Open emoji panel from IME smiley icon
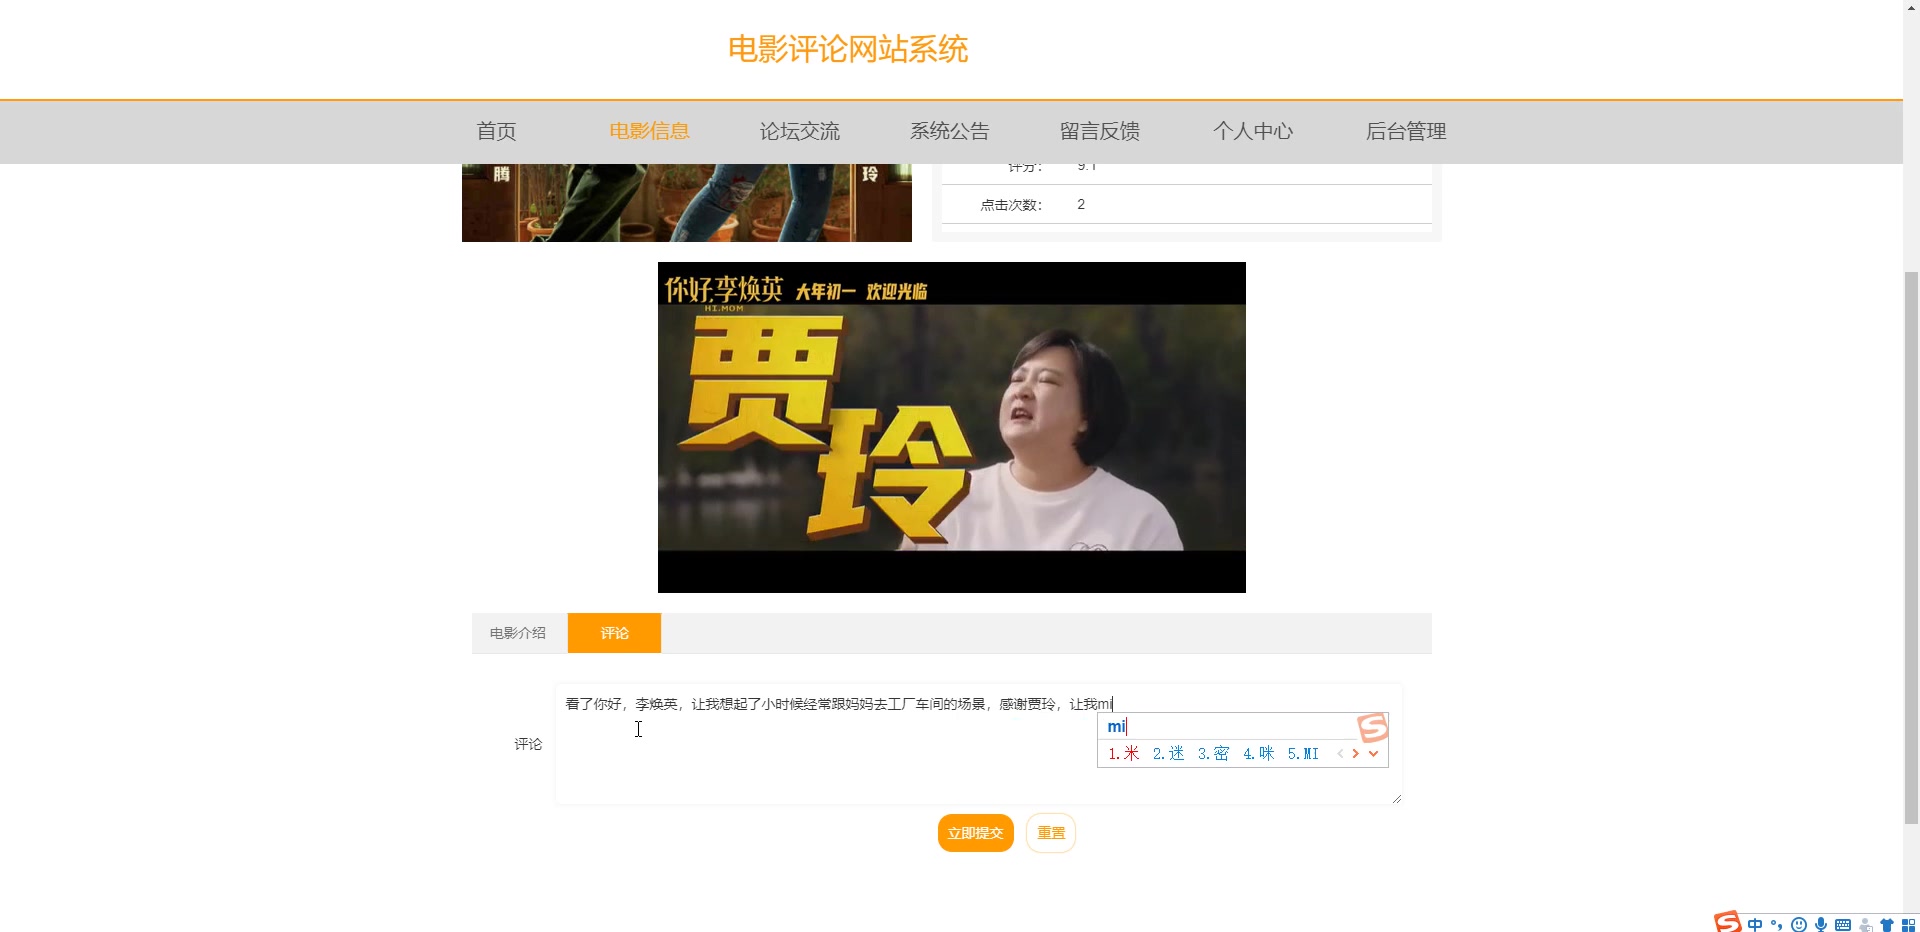 (1799, 925)
